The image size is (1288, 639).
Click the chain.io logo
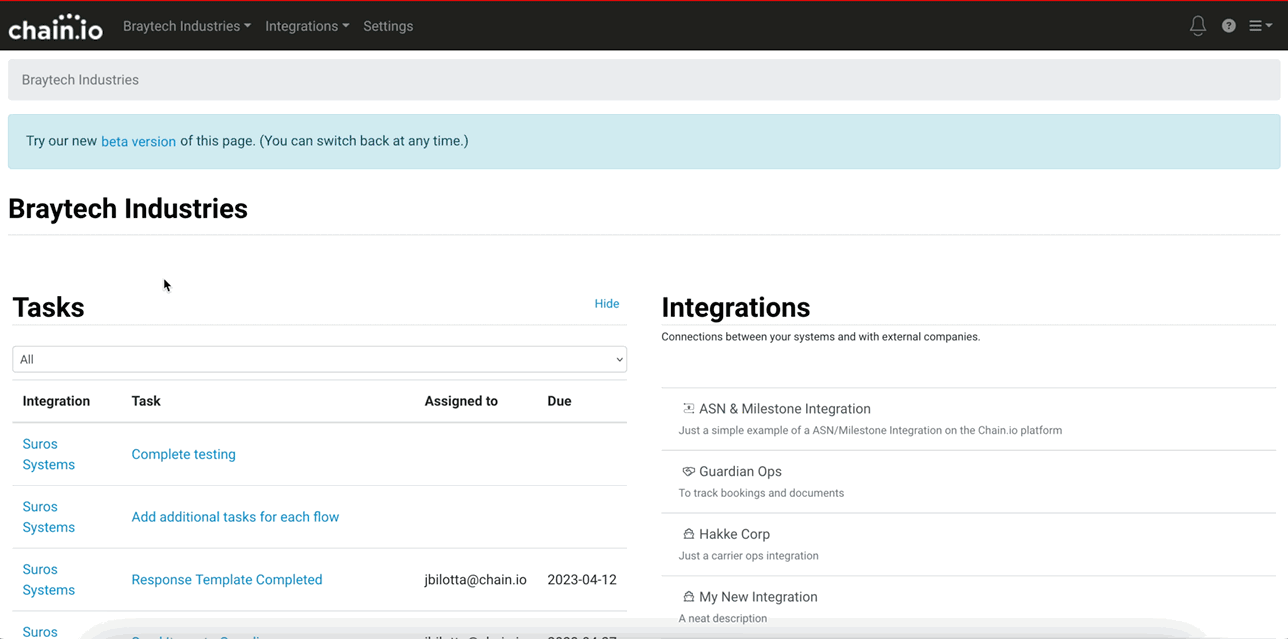click(x=55, y=26)
